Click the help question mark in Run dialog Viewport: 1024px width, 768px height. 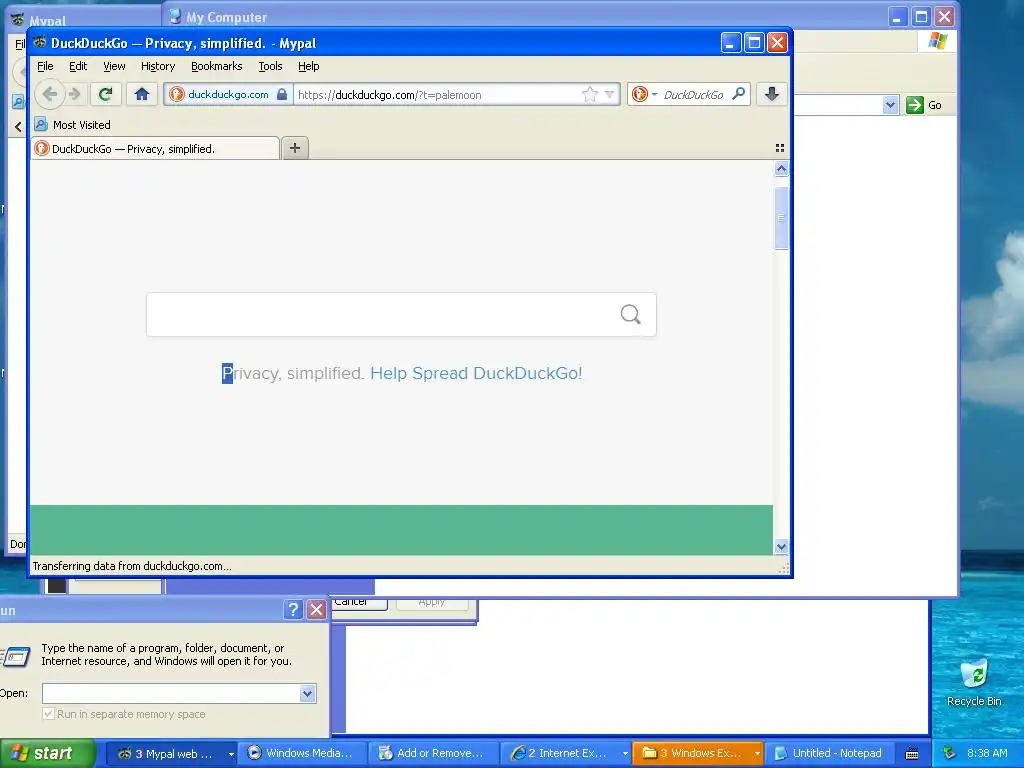[293, 609]
